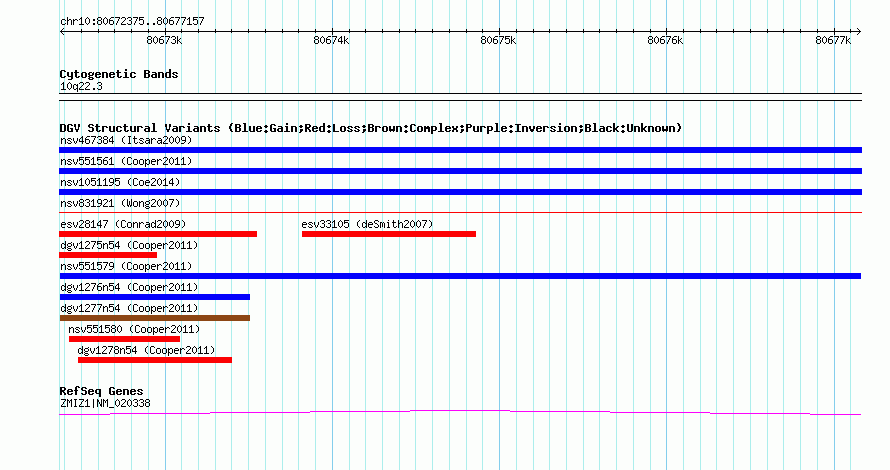Screen dimensions: 890x470
Task: Open the dgv1278n54 (Cooper2011) red bar
Action: coord(155,360)
